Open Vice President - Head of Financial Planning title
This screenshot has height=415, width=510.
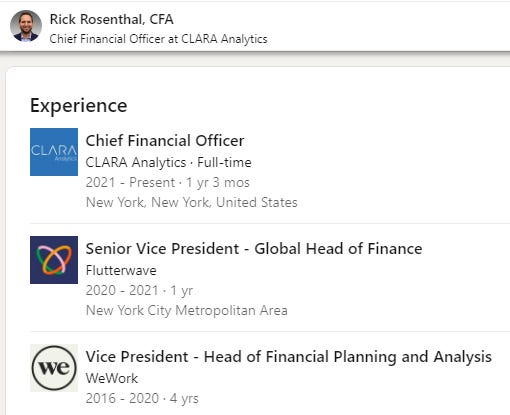pos(289,357)
